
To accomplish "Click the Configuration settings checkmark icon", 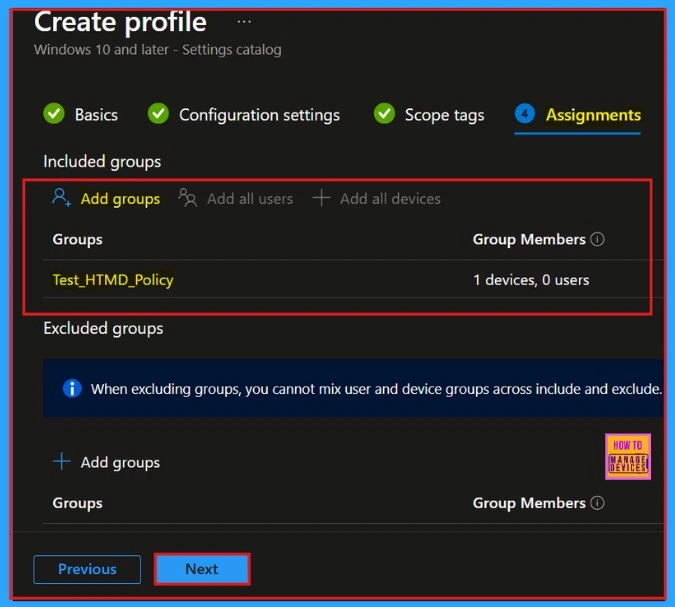I will pos(158,114).
